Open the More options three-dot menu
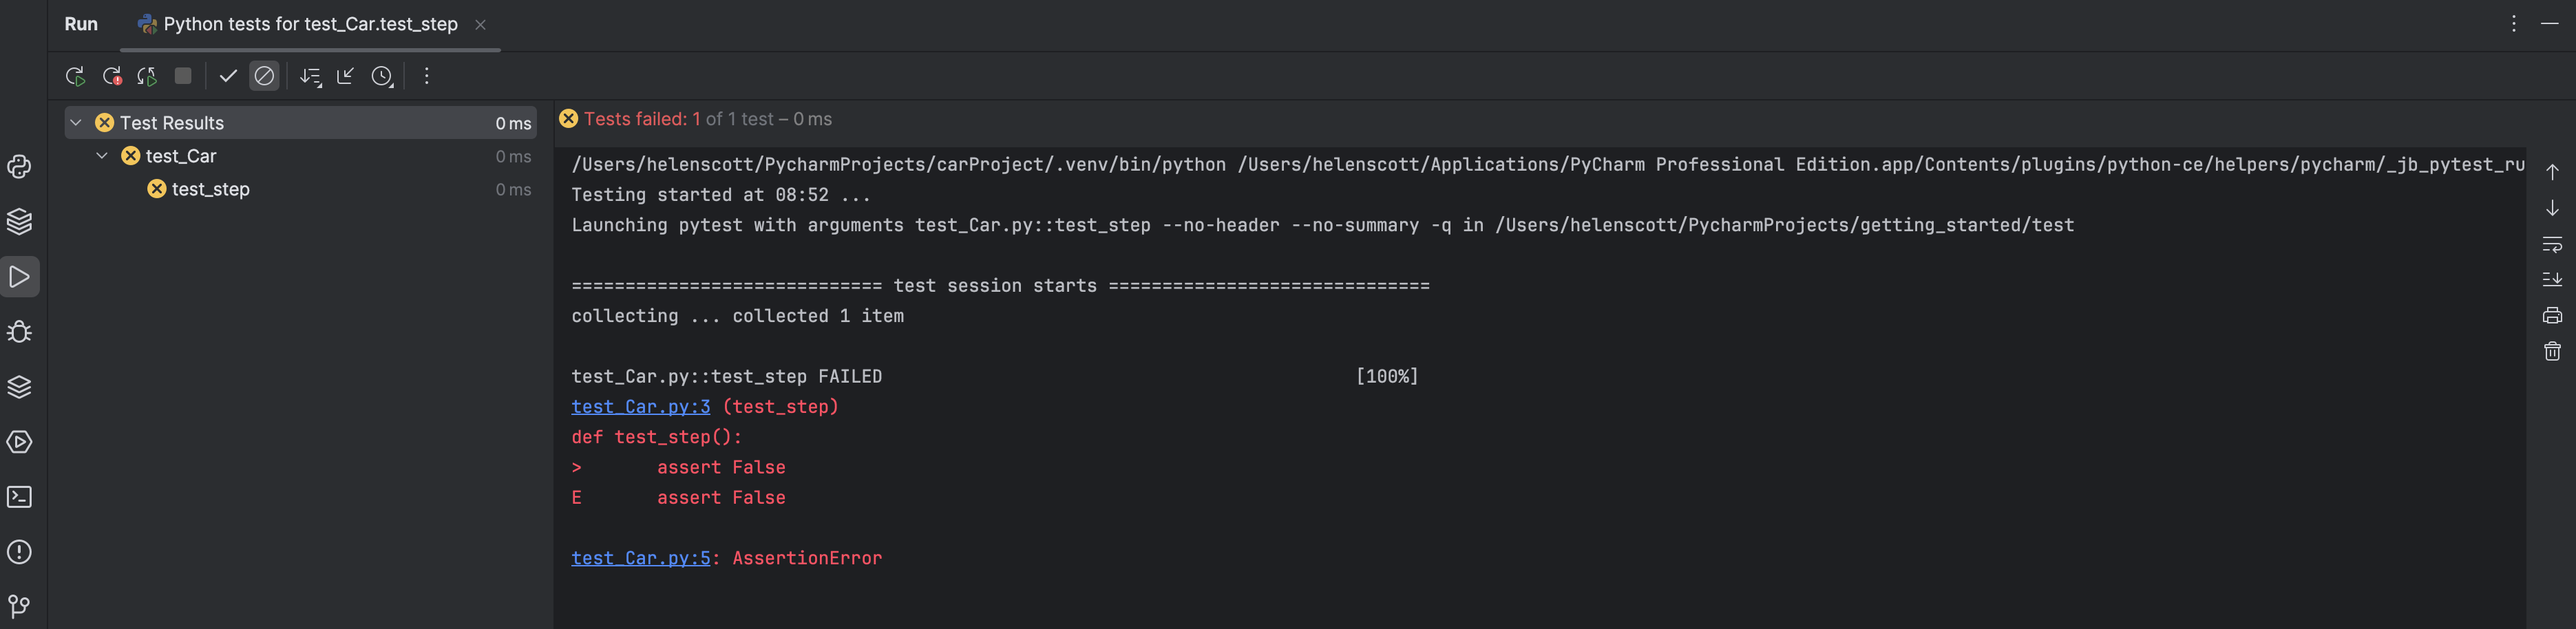Screen dimensions: 2576x629 click(427, 76)
